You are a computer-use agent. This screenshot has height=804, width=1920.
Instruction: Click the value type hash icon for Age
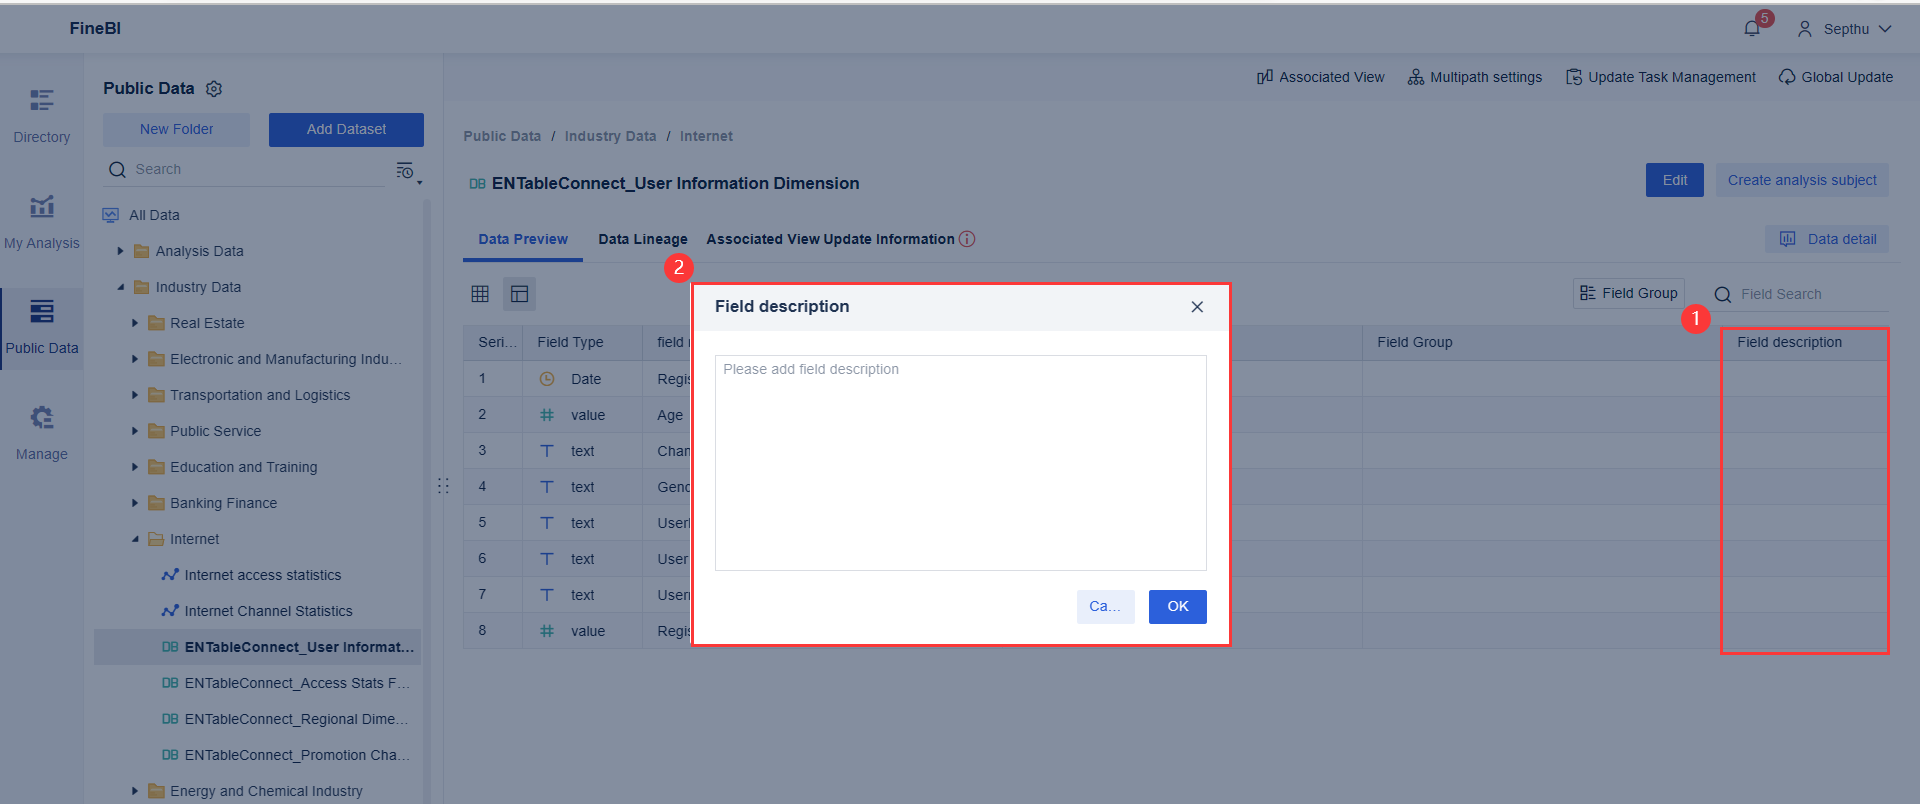(x=547, y=415)
